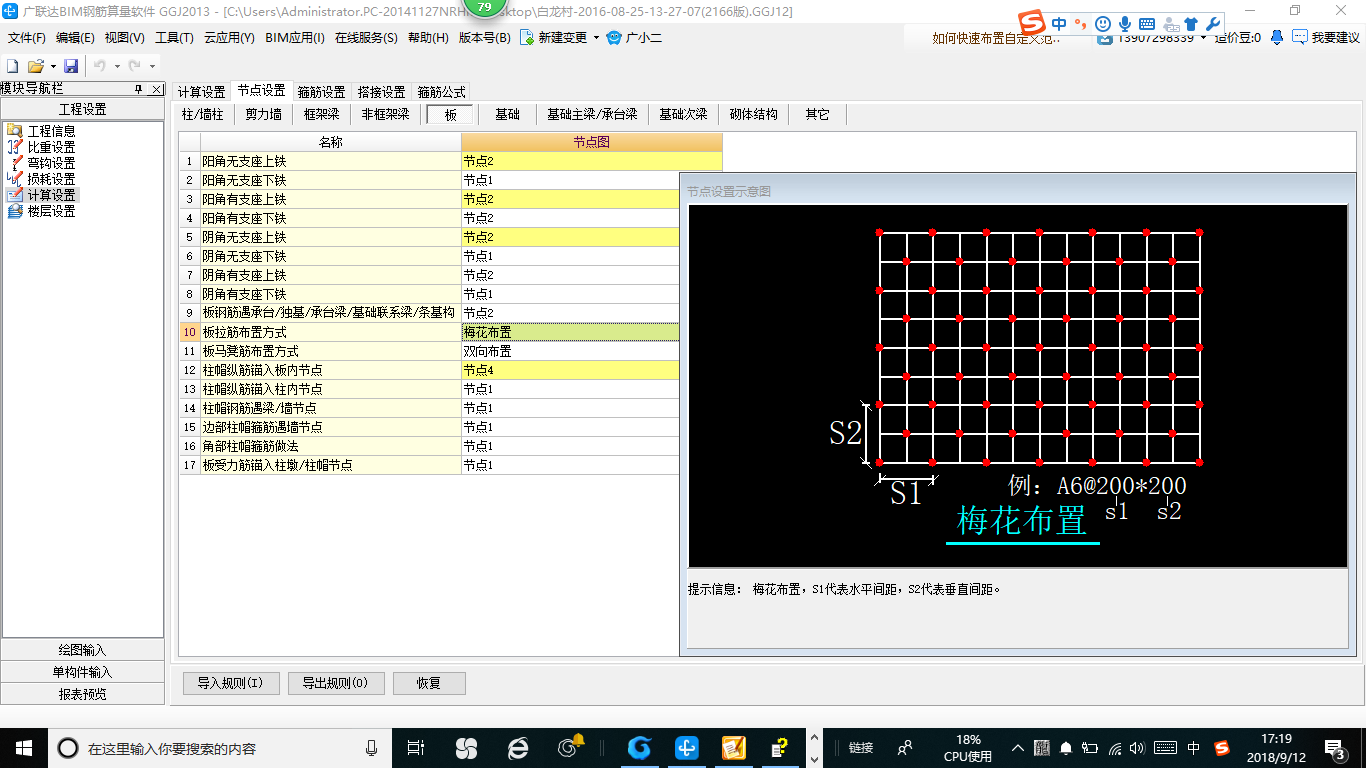Open the dropdown arrow beside Open folder
Image resolution: width=1366 pixels, height=768 pixels.
[x=52, y=66]
